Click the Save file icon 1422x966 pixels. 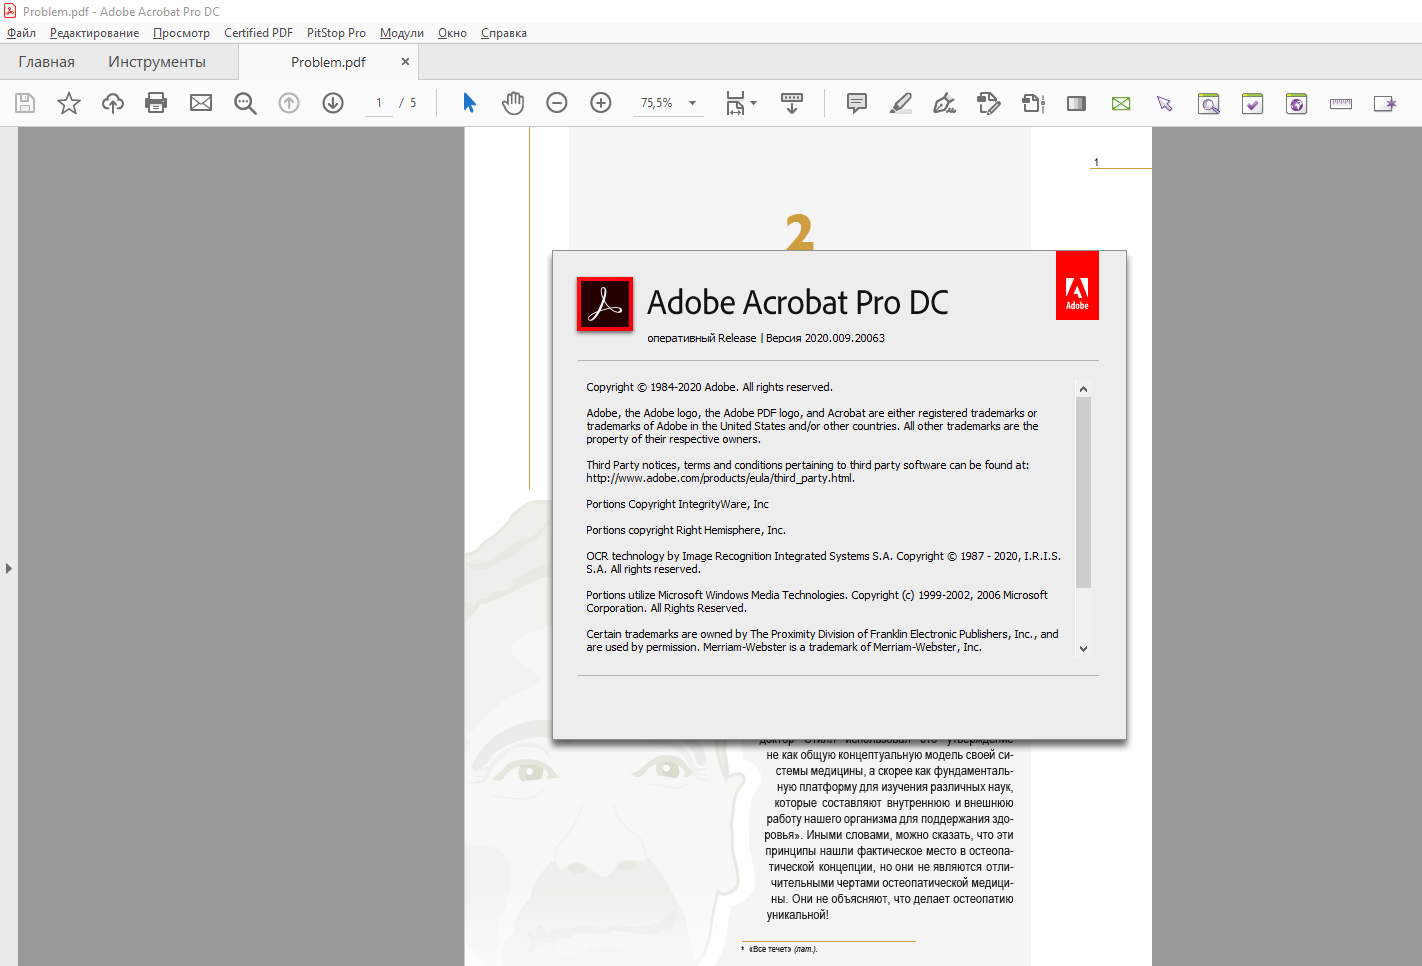point(25,103)
